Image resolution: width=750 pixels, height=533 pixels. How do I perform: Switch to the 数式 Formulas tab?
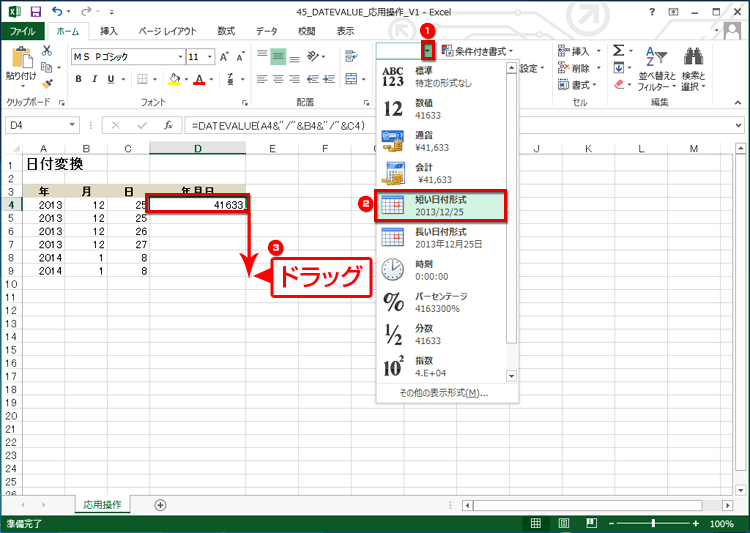[226, 31]
